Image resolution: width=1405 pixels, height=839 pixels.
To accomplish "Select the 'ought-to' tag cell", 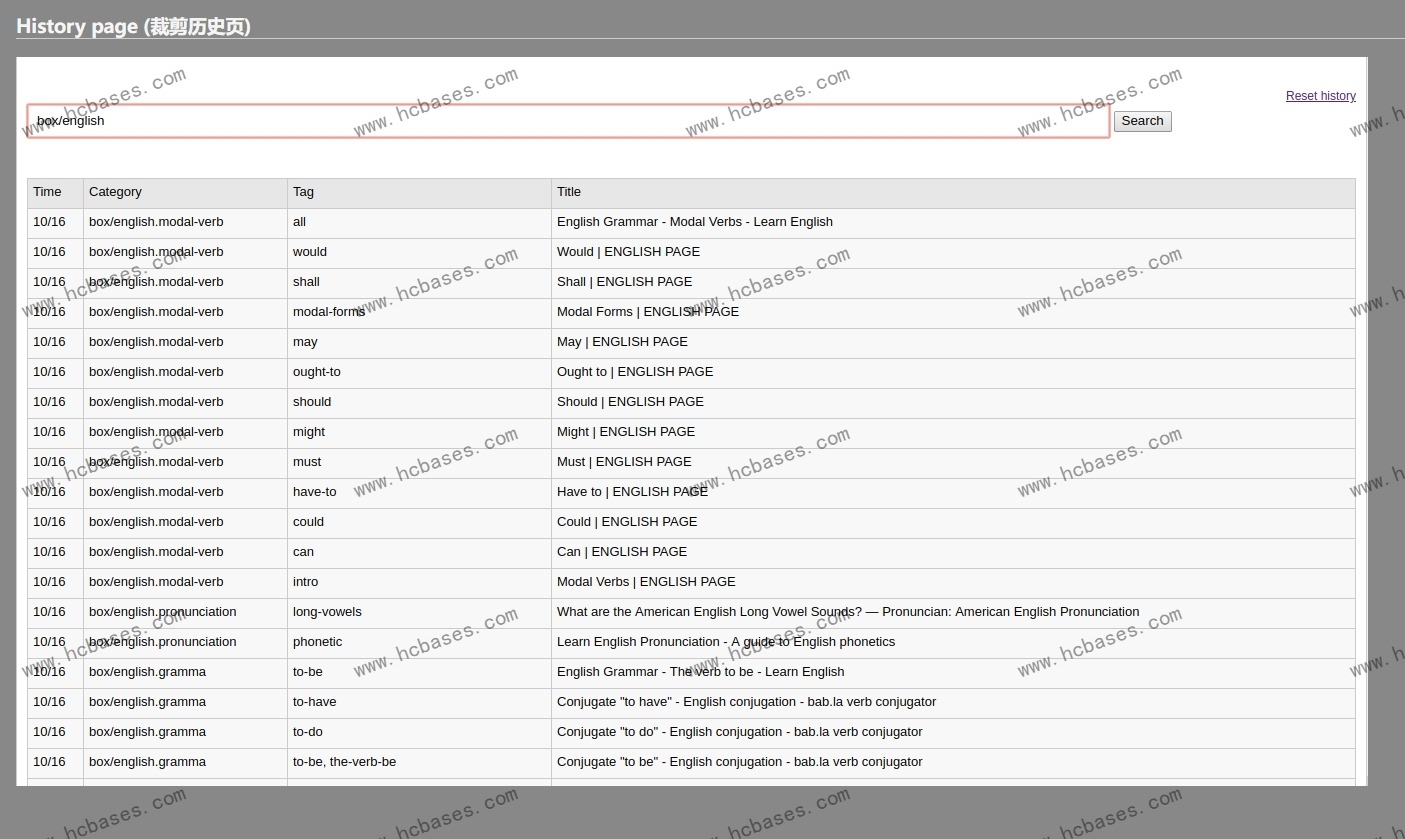I will pos(419,373).
